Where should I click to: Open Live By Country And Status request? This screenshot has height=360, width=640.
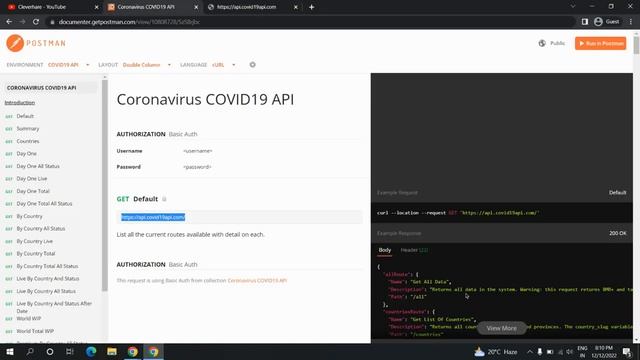(x=48, y=278)
